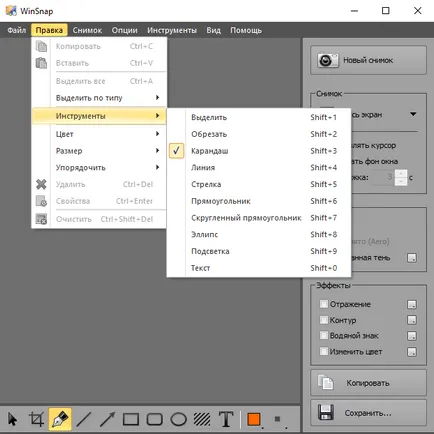
Task: Choose Подсветка from tools submenu
Action: click(x=259, y=251)
